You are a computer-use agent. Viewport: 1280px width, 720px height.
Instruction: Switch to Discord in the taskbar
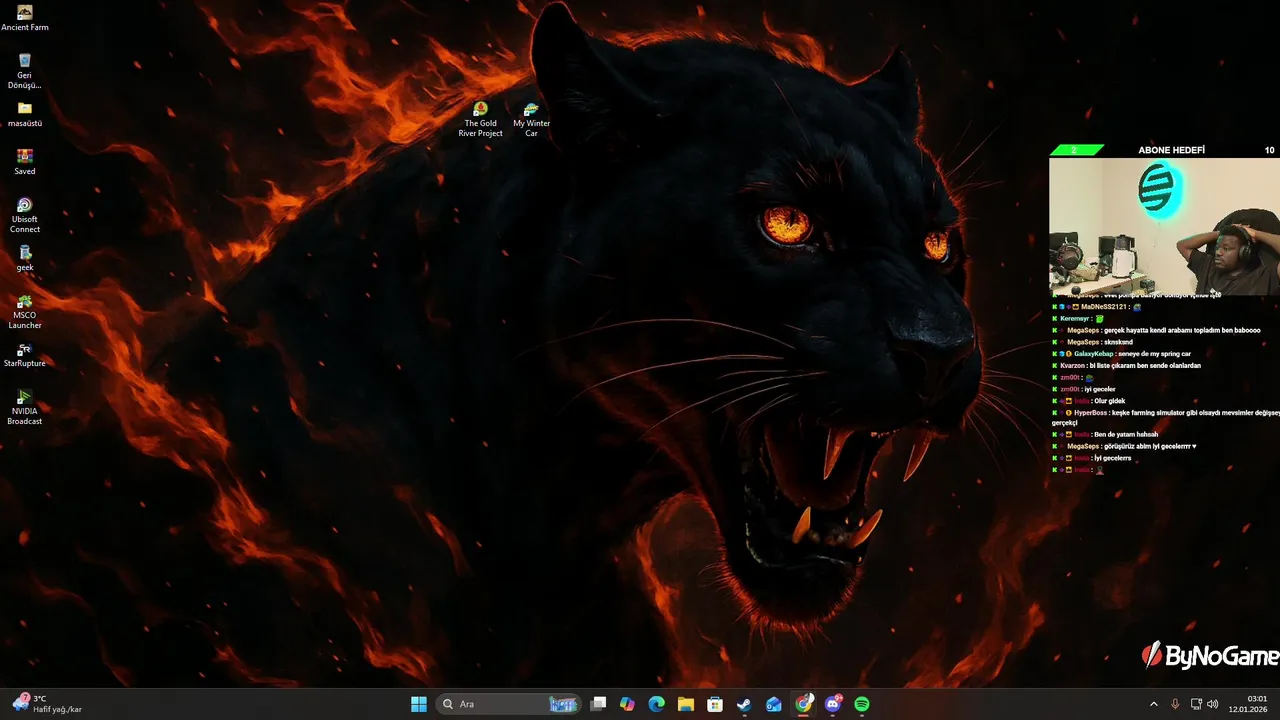(833, 704)
